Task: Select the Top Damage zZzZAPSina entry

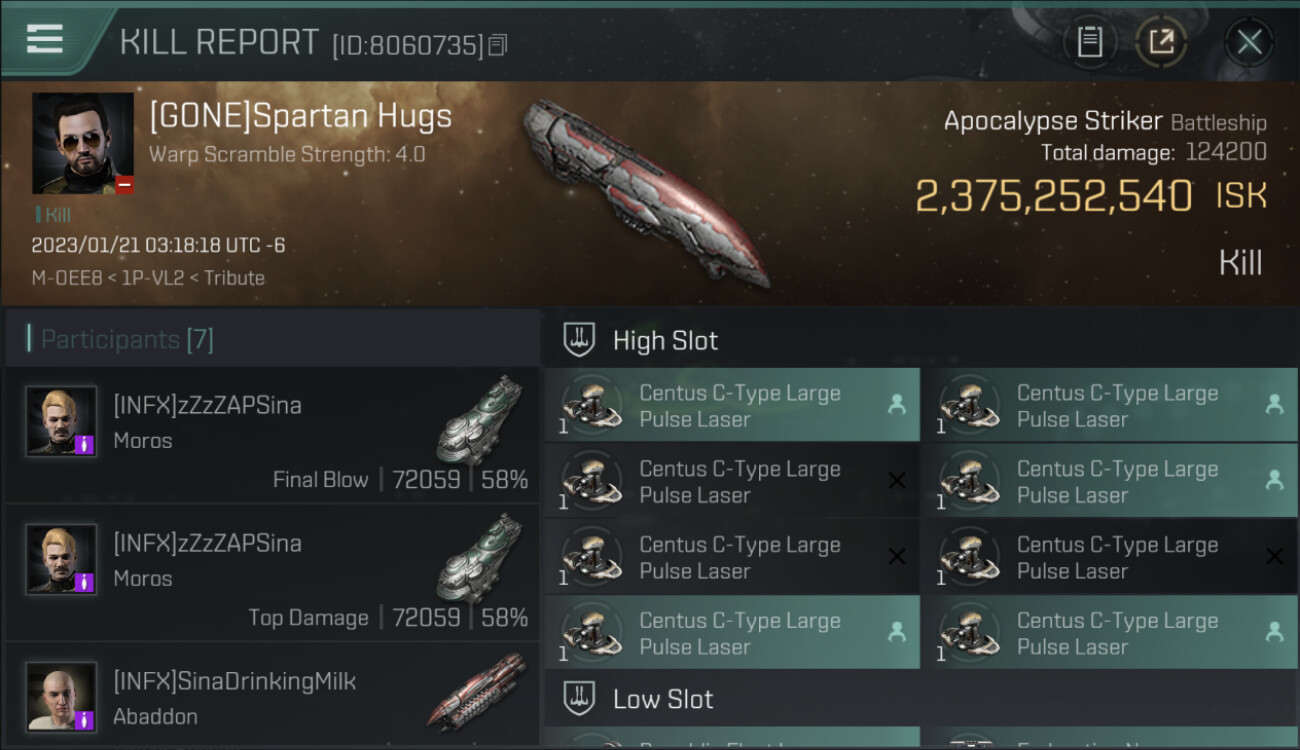Action: pos(270,575)
